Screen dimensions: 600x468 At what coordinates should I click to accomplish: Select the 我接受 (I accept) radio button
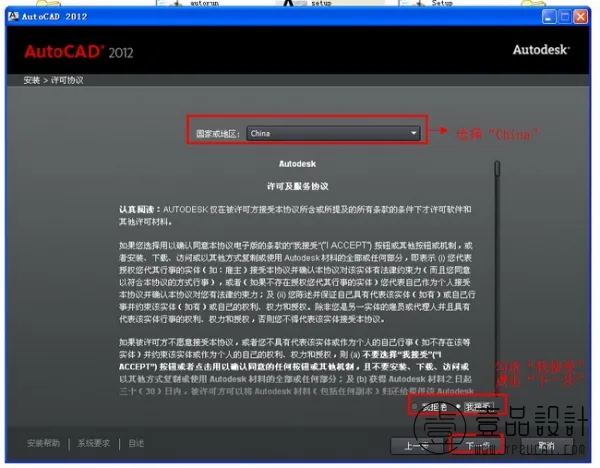click(458, 406)
